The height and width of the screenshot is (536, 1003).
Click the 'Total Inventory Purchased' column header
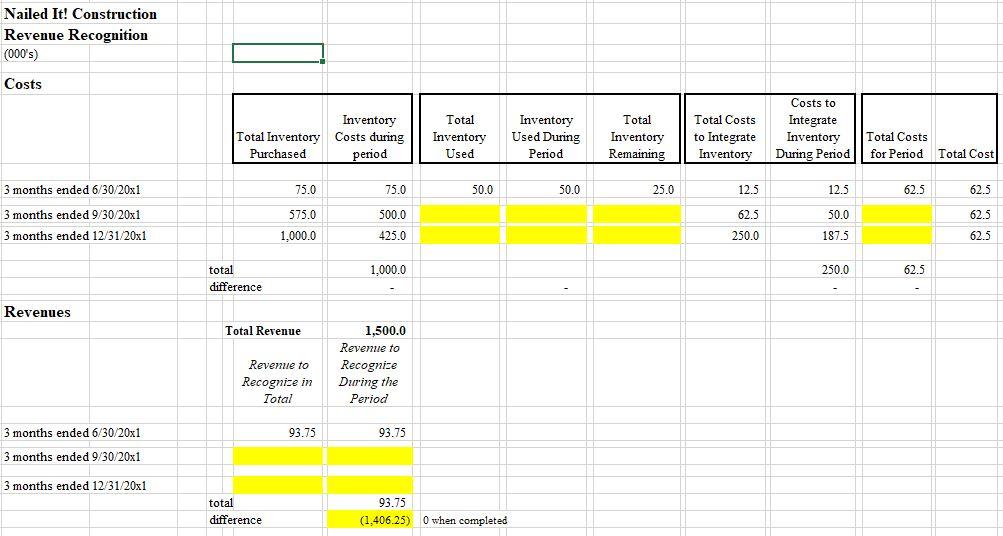(x=278, y=145)
